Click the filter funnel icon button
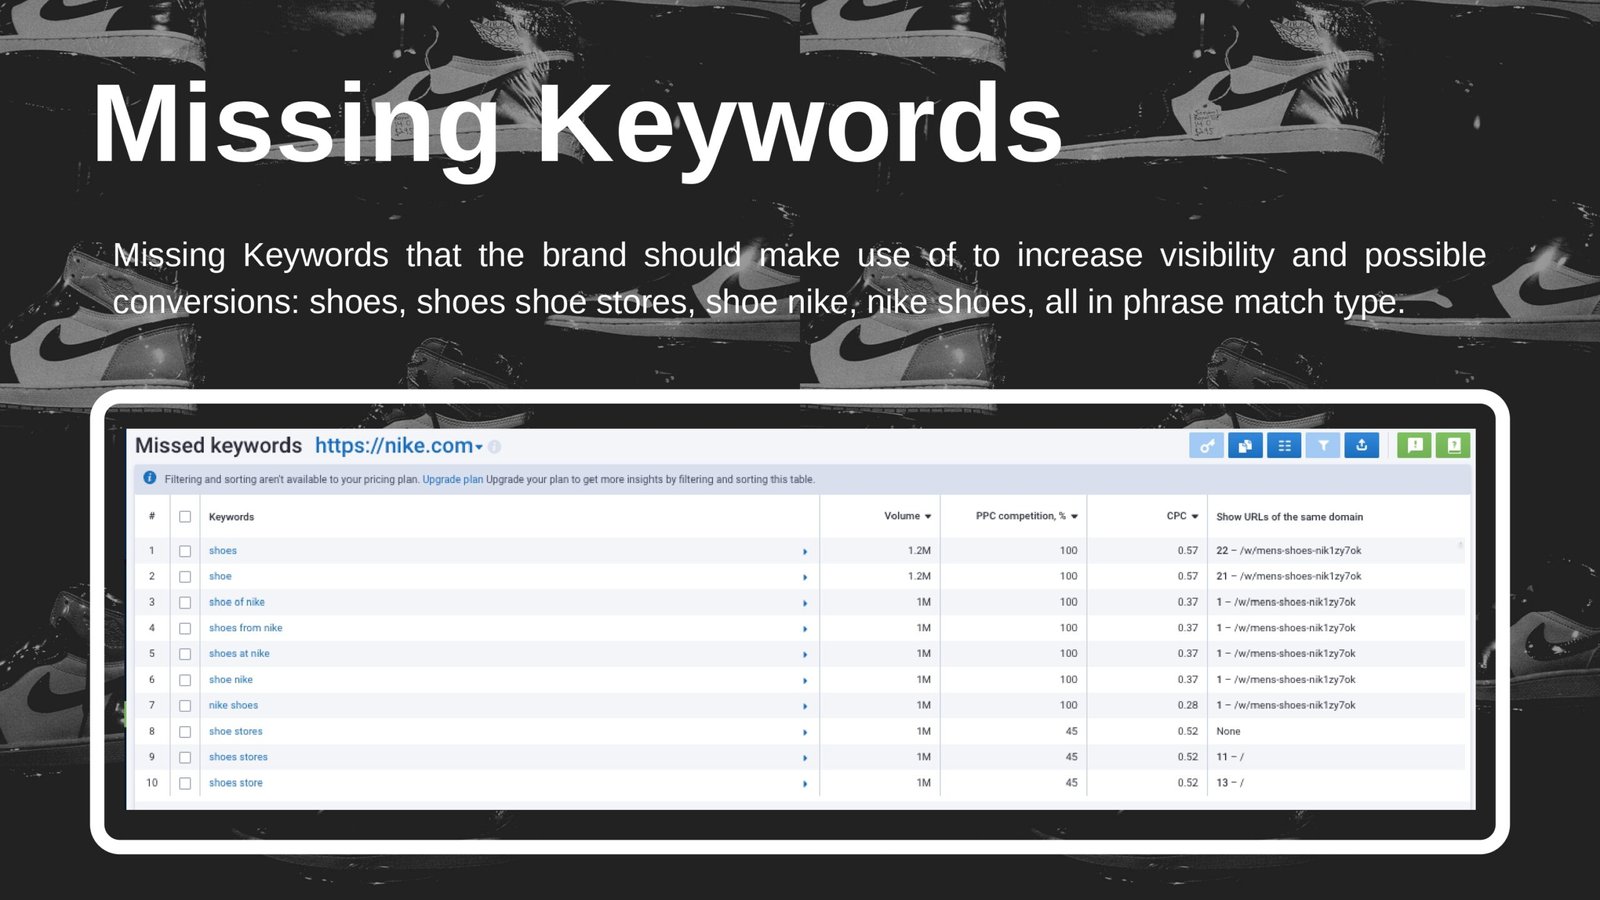The width and height of the screenshot is (1600, 900). point(1323,446)
